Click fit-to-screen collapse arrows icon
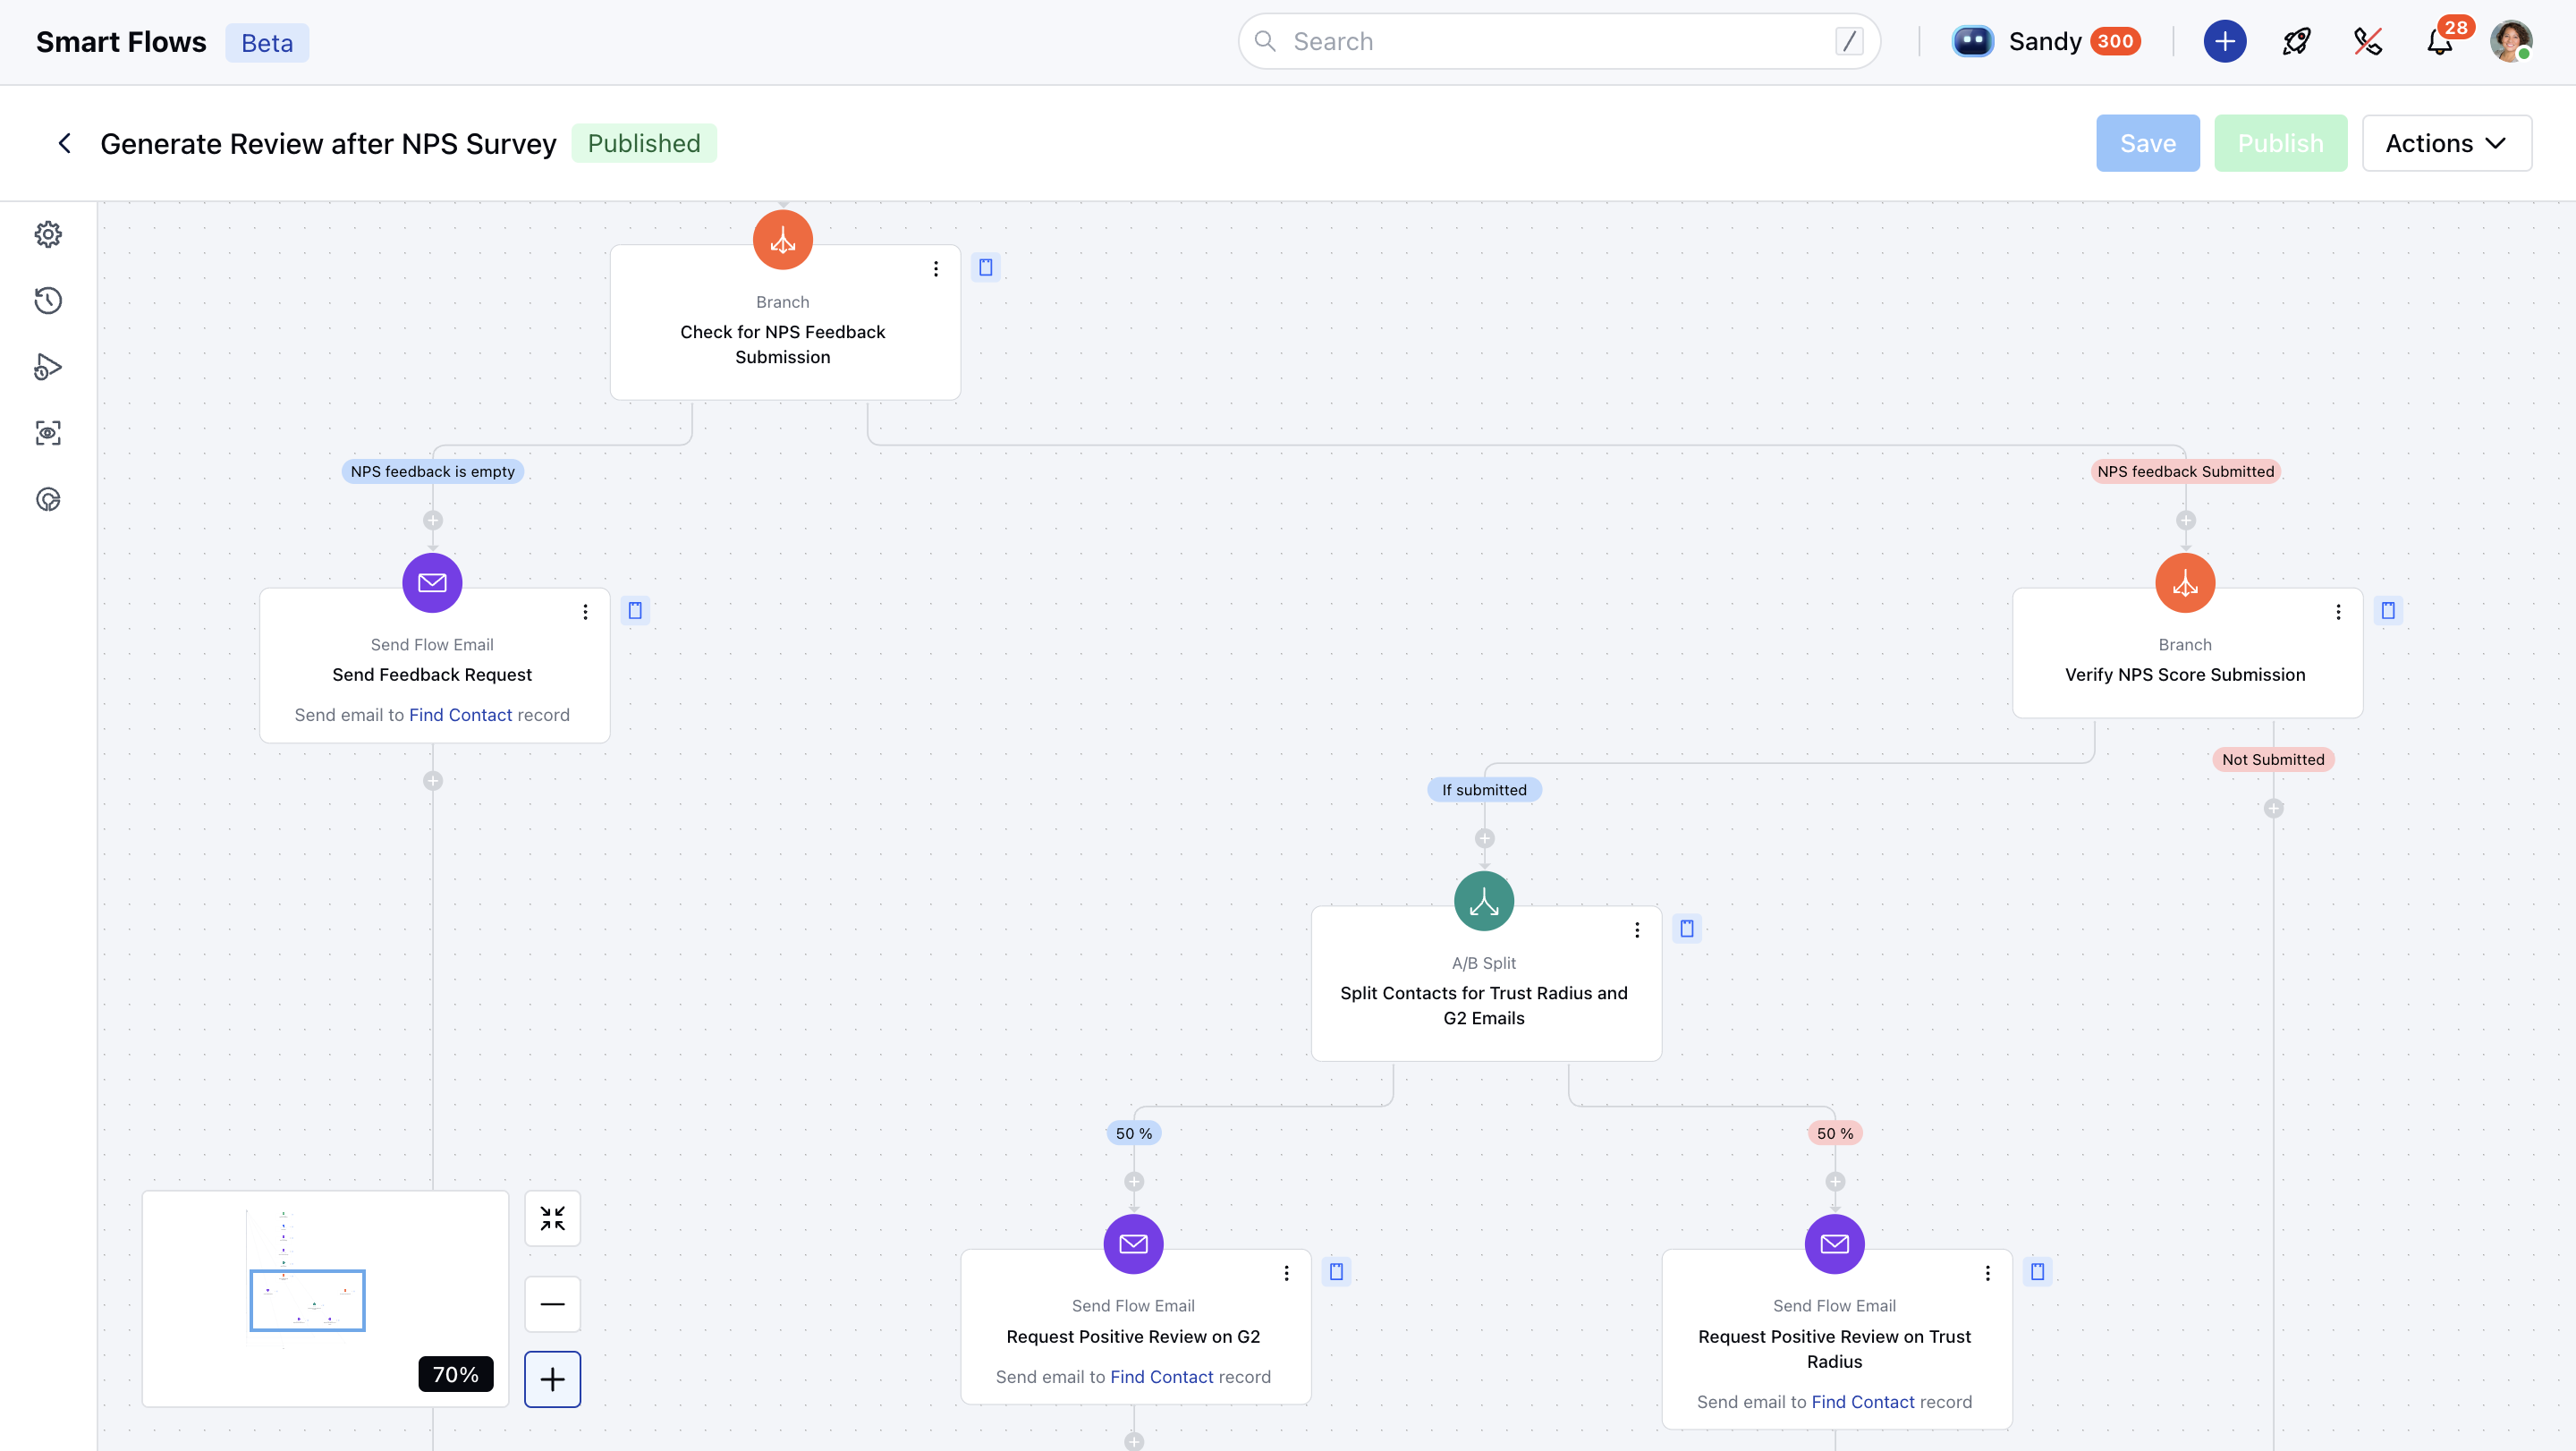 [552, 1218]
